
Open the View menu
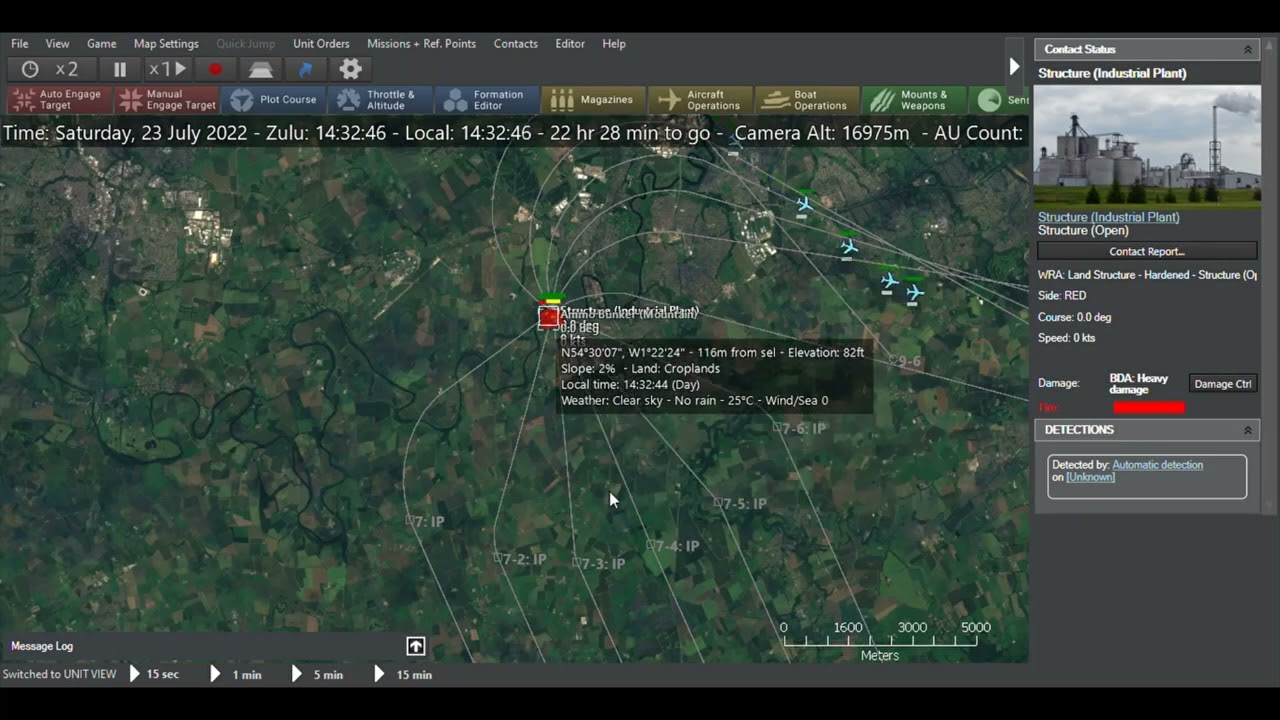57,44
